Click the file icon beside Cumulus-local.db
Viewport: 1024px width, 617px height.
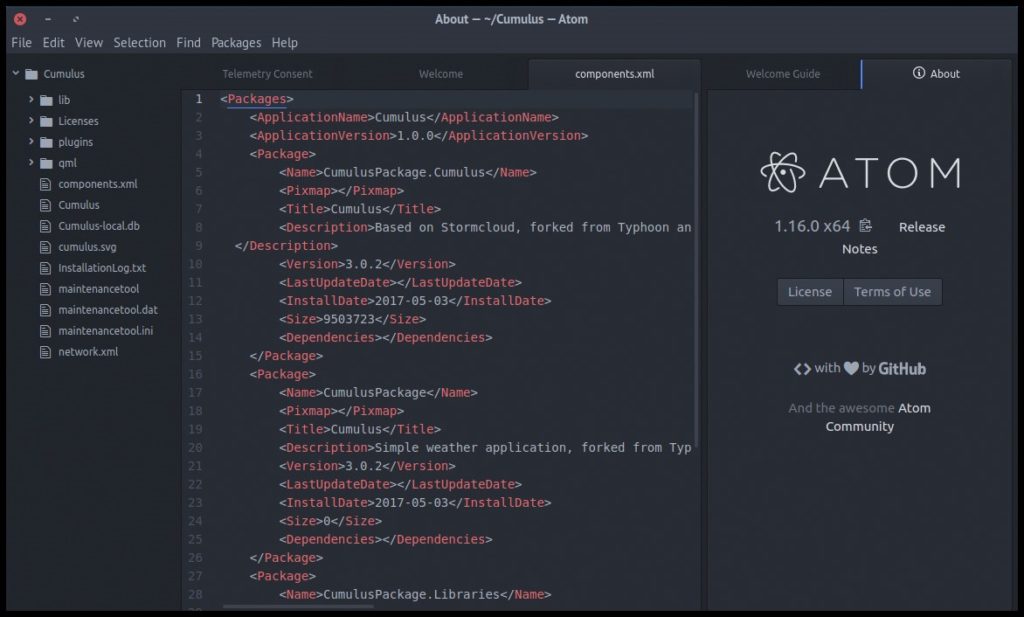click(45, 226)
